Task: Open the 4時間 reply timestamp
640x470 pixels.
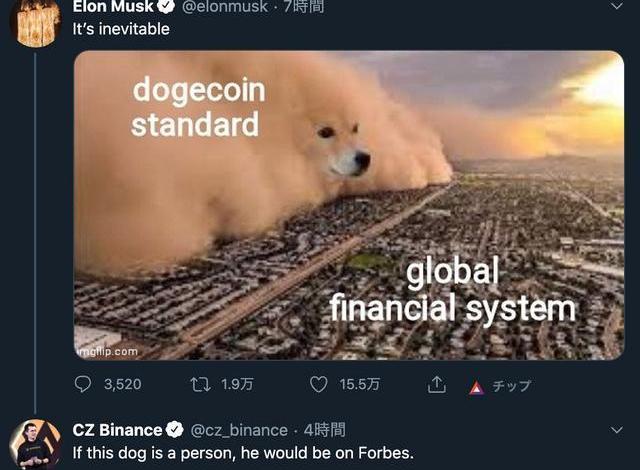Action: [x=324, y=430]
